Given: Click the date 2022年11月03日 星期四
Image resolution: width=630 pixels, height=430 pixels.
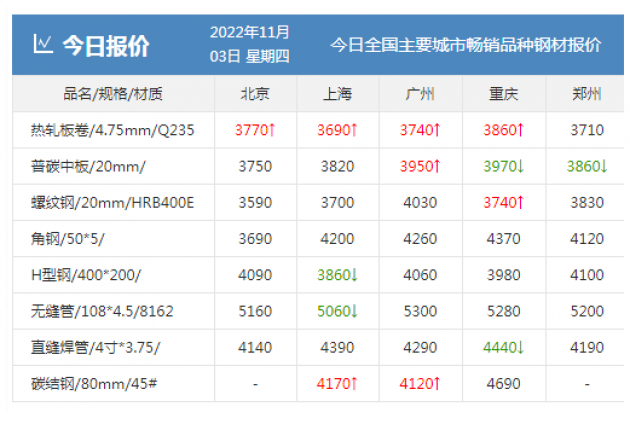Looking at the screenshot, I should 249,45.
